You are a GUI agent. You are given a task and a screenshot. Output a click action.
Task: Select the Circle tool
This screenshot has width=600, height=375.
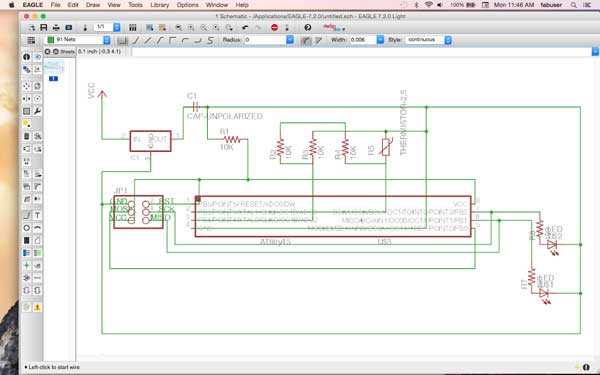(x=26, y=228)
